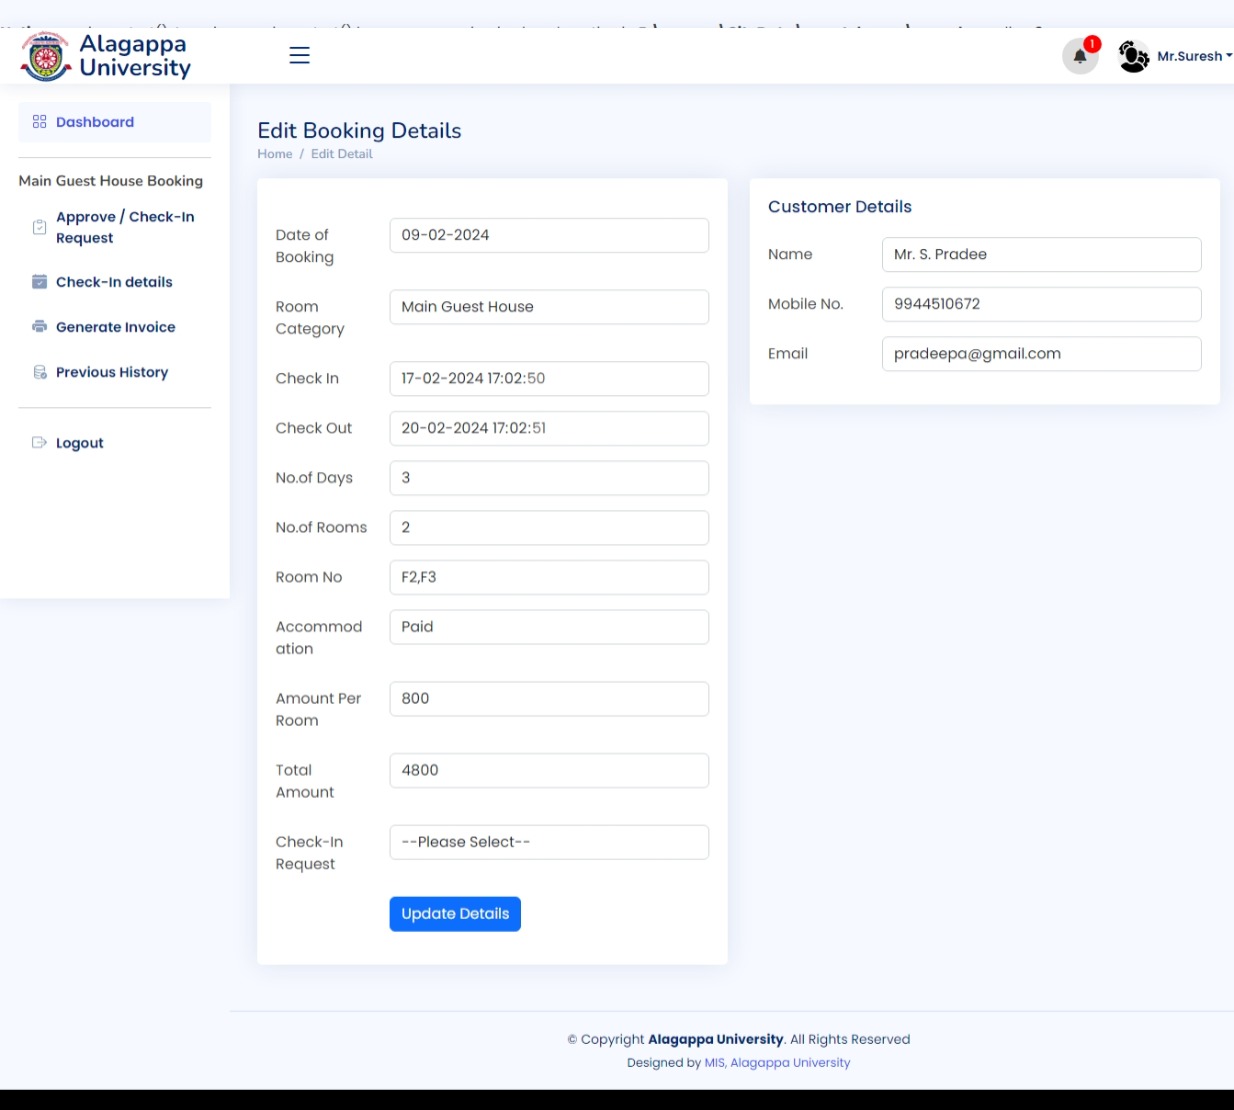Click into the Total Amount field
Screen dimensions: 1234x1110
548,770
